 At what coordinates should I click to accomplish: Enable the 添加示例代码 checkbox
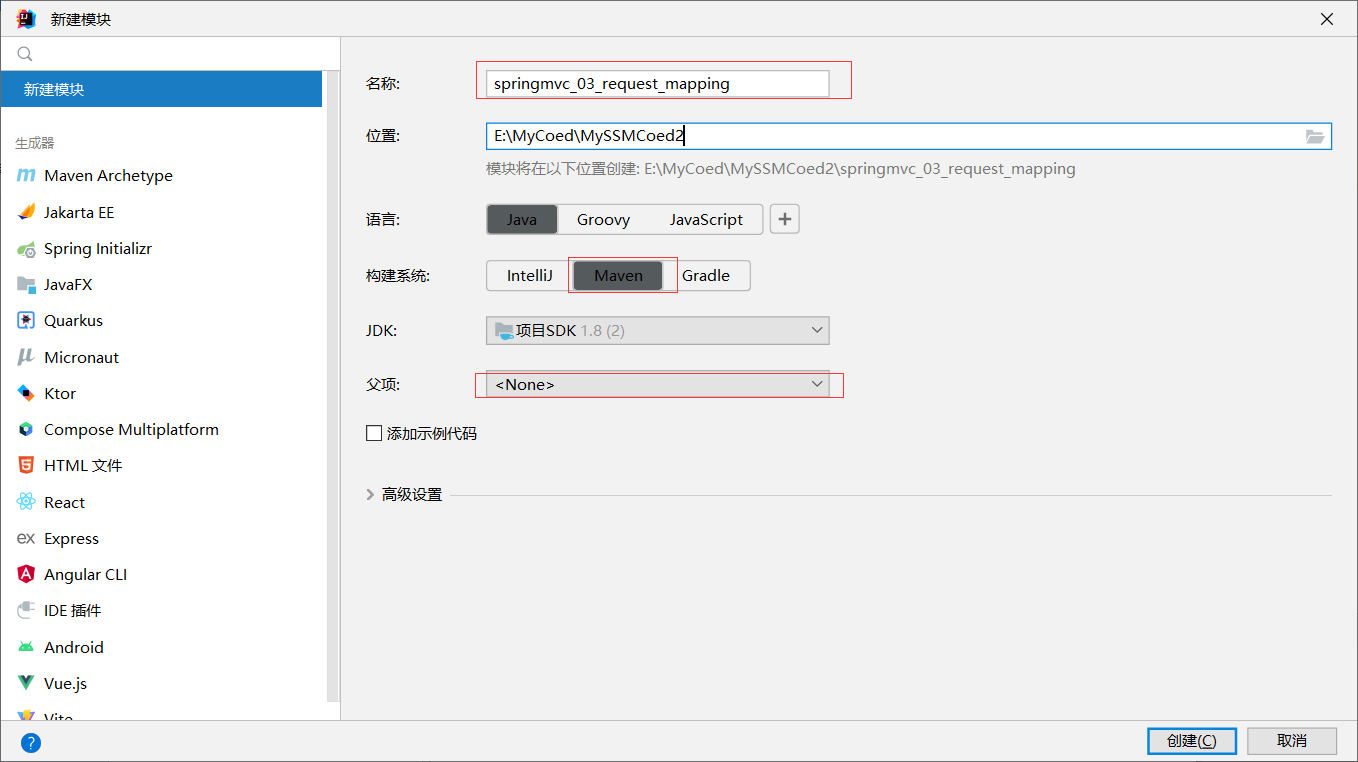[374, 434]
